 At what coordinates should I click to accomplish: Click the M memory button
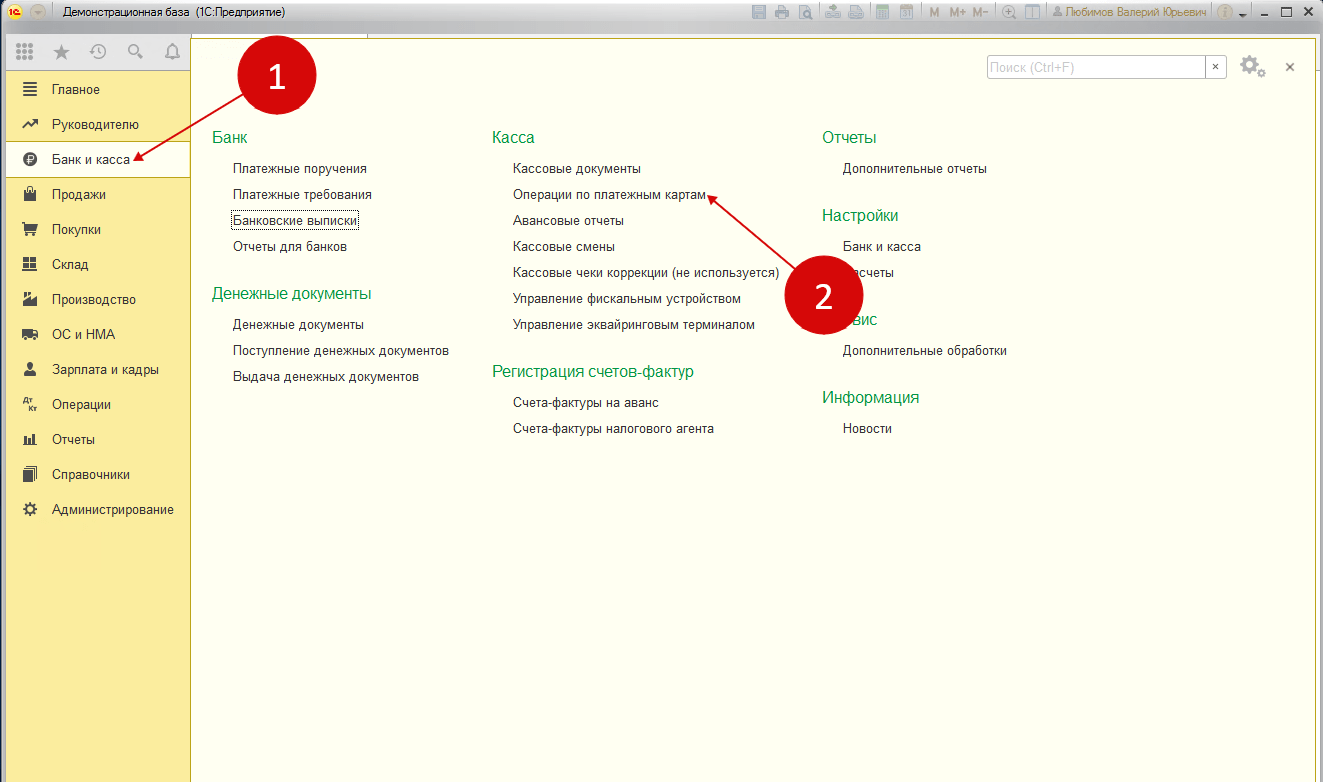[934, 12]
